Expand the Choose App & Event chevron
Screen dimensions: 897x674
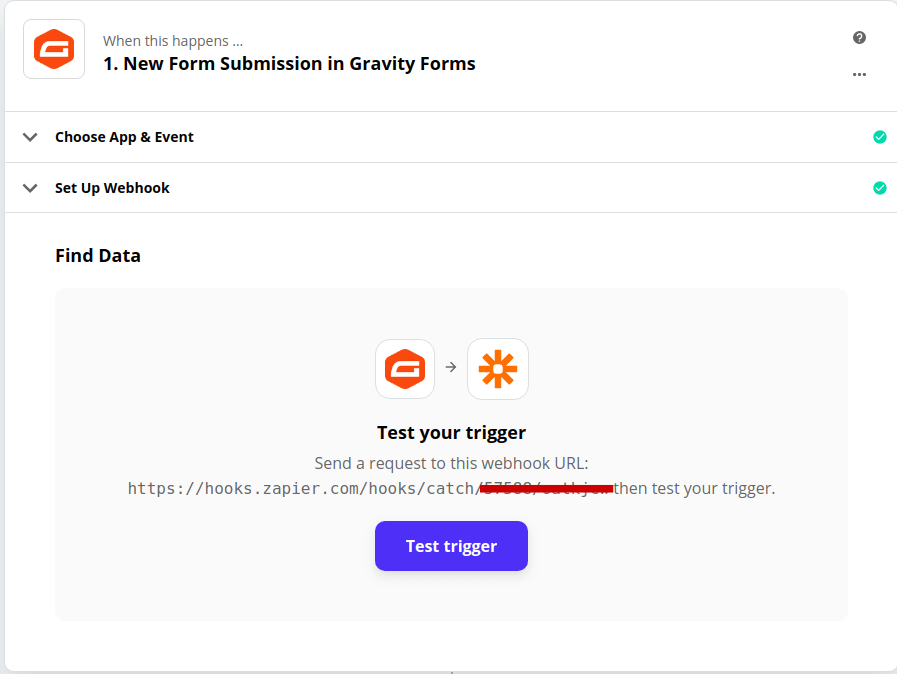click(30, 137)
